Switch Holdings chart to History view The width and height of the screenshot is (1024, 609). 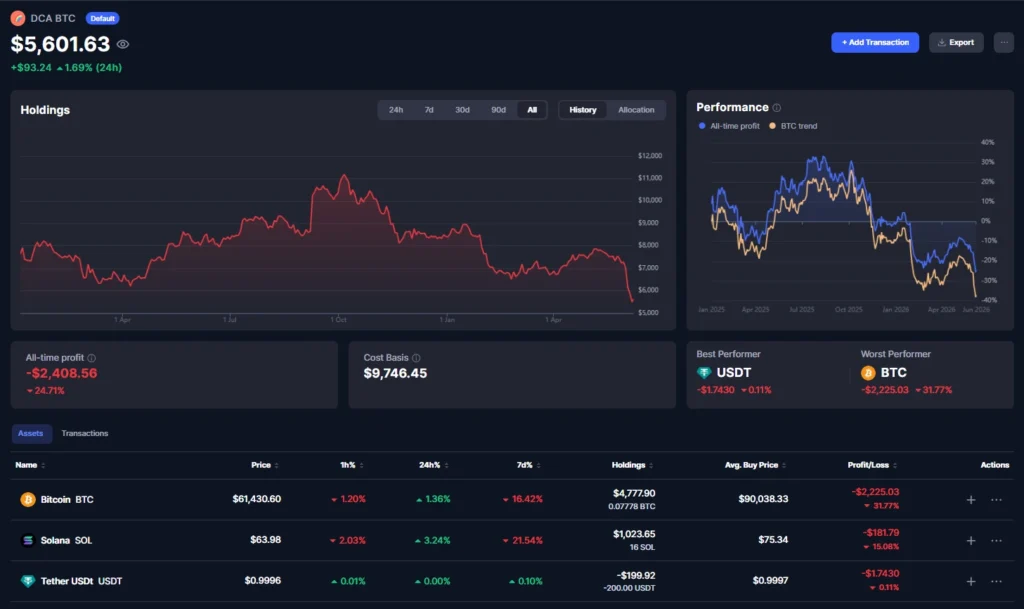tap(583, 110)
